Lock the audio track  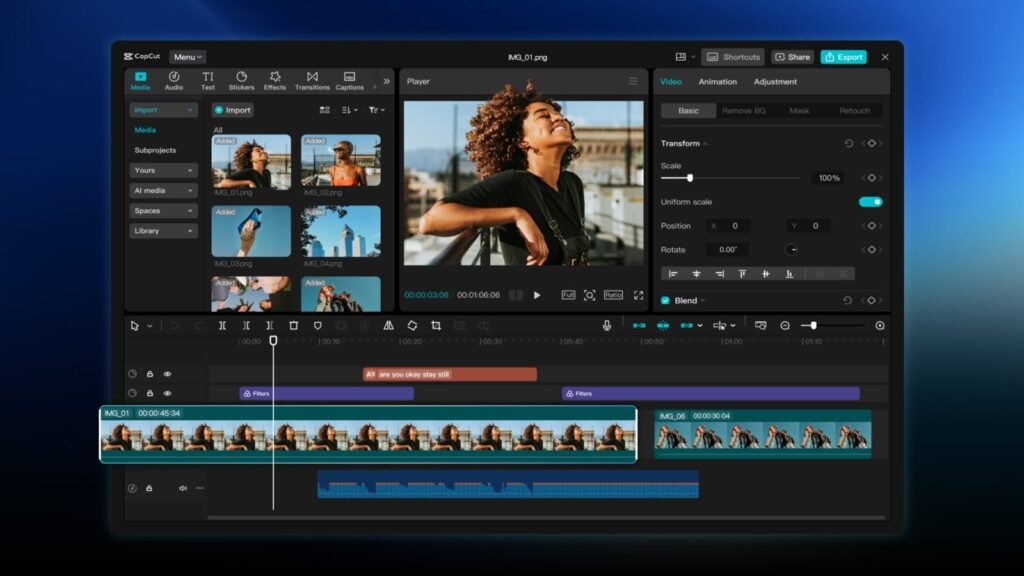tap(149, 488)
